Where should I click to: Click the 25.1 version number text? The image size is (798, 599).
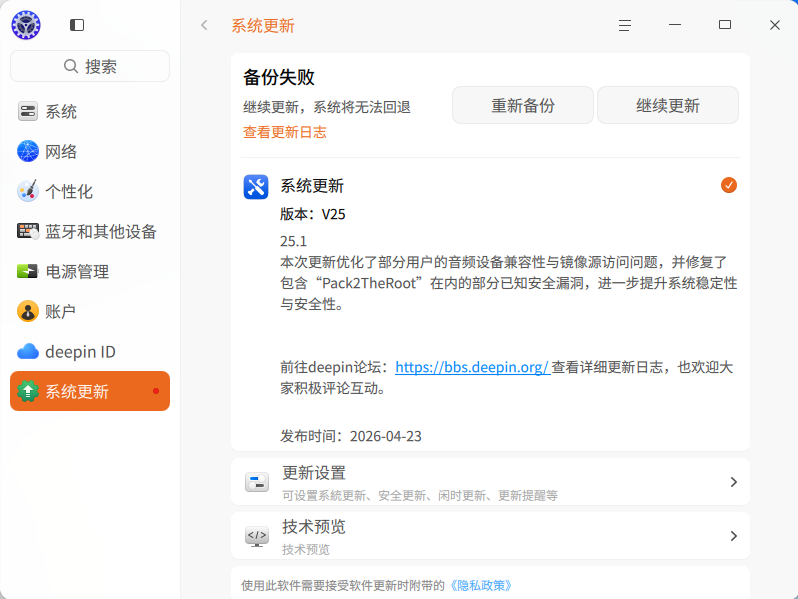[293, 241]
